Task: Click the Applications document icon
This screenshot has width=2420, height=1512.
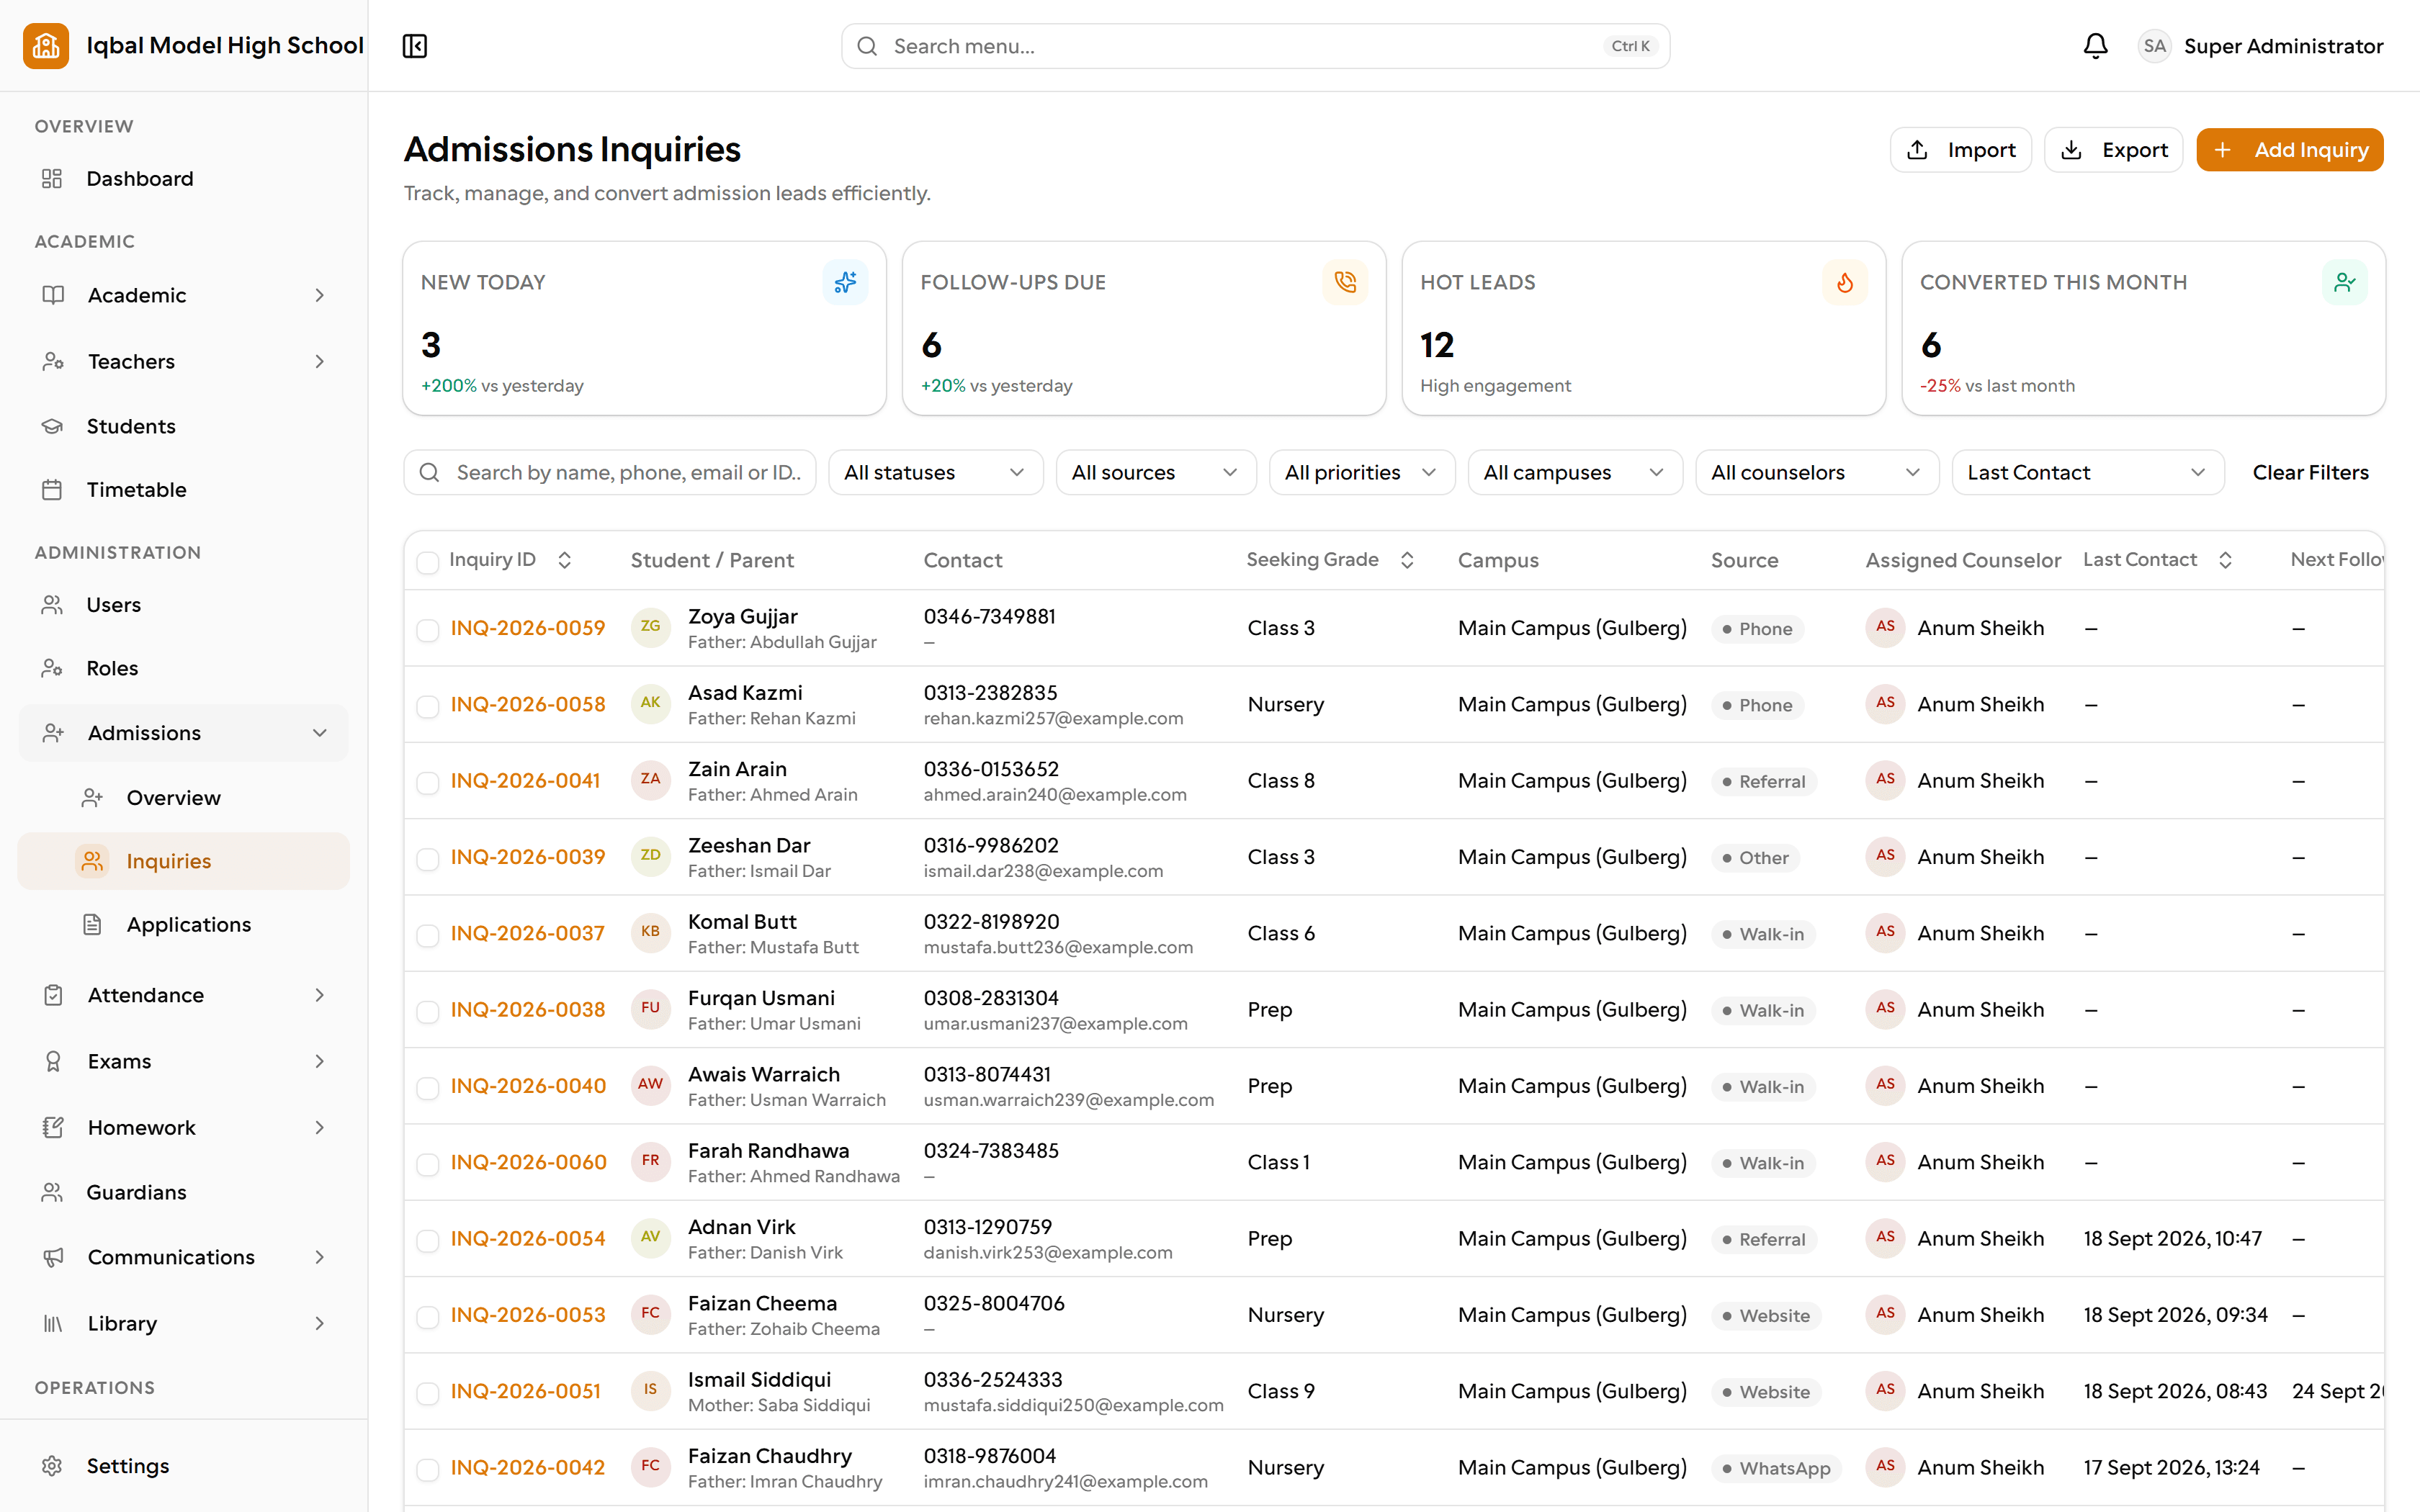Action: [92, 925]
